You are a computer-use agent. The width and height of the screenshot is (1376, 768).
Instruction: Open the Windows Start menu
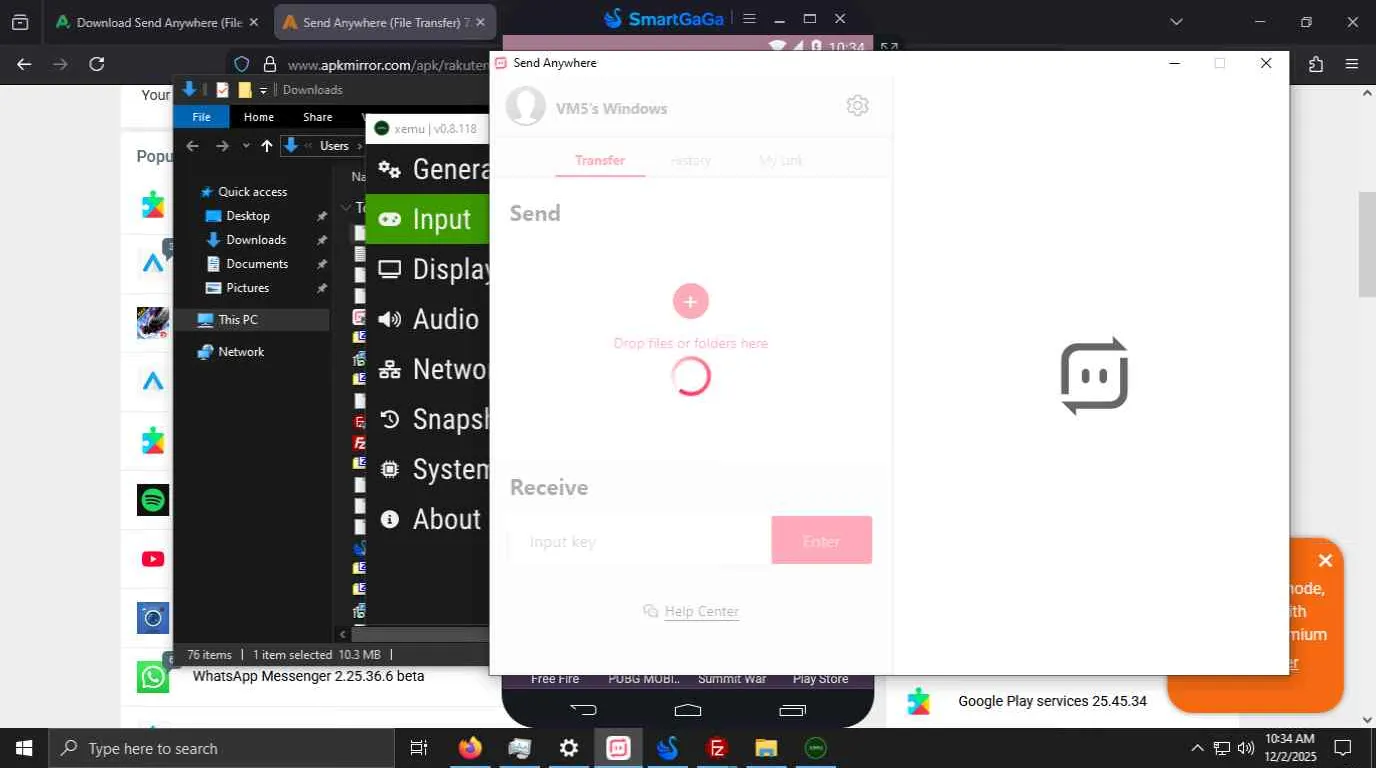click(24, 748)
